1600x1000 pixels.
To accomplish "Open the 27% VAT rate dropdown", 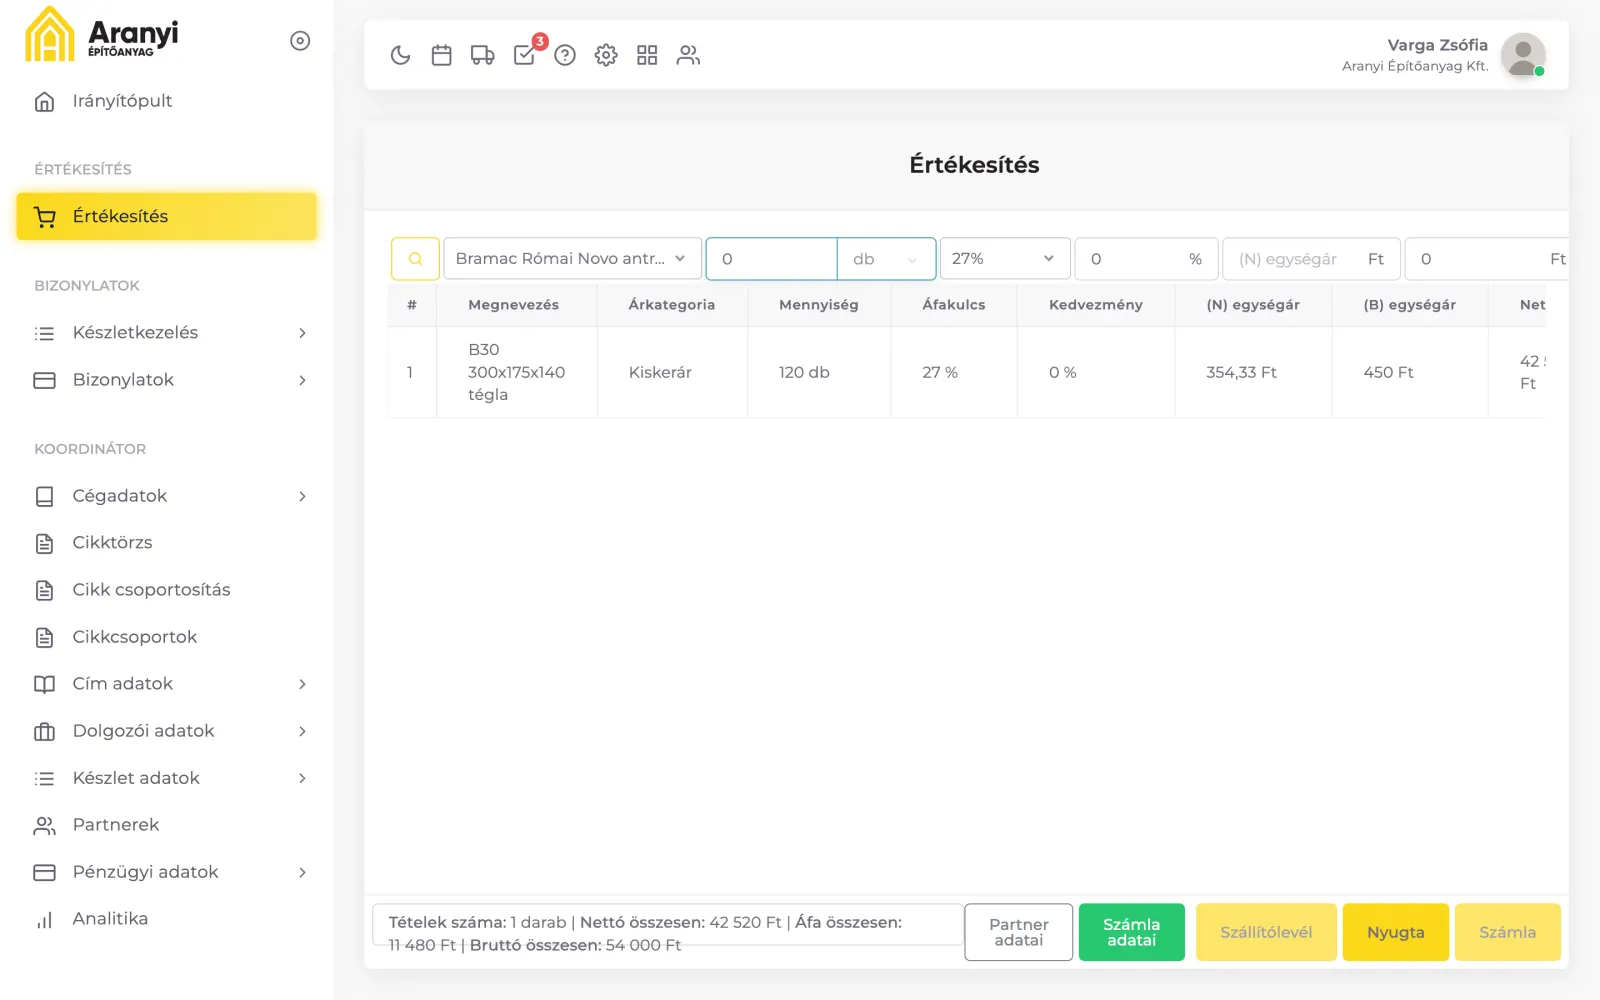I will 1005,259.
